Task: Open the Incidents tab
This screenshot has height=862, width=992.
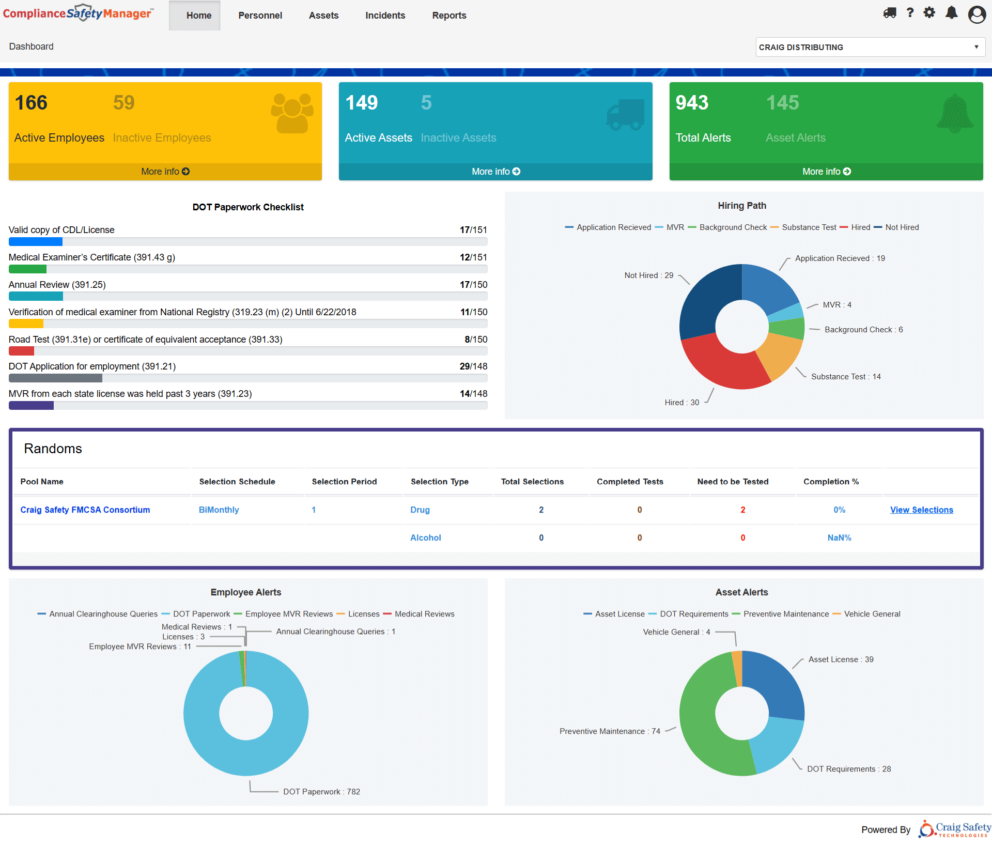Action: (x=385, y=15)
